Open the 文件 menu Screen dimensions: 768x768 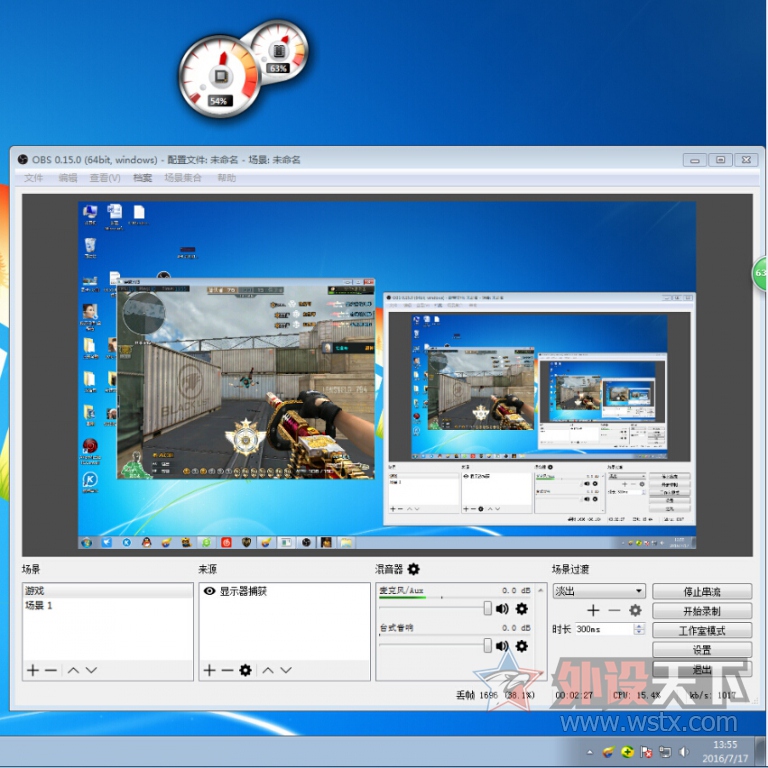(x=33, y=178)
